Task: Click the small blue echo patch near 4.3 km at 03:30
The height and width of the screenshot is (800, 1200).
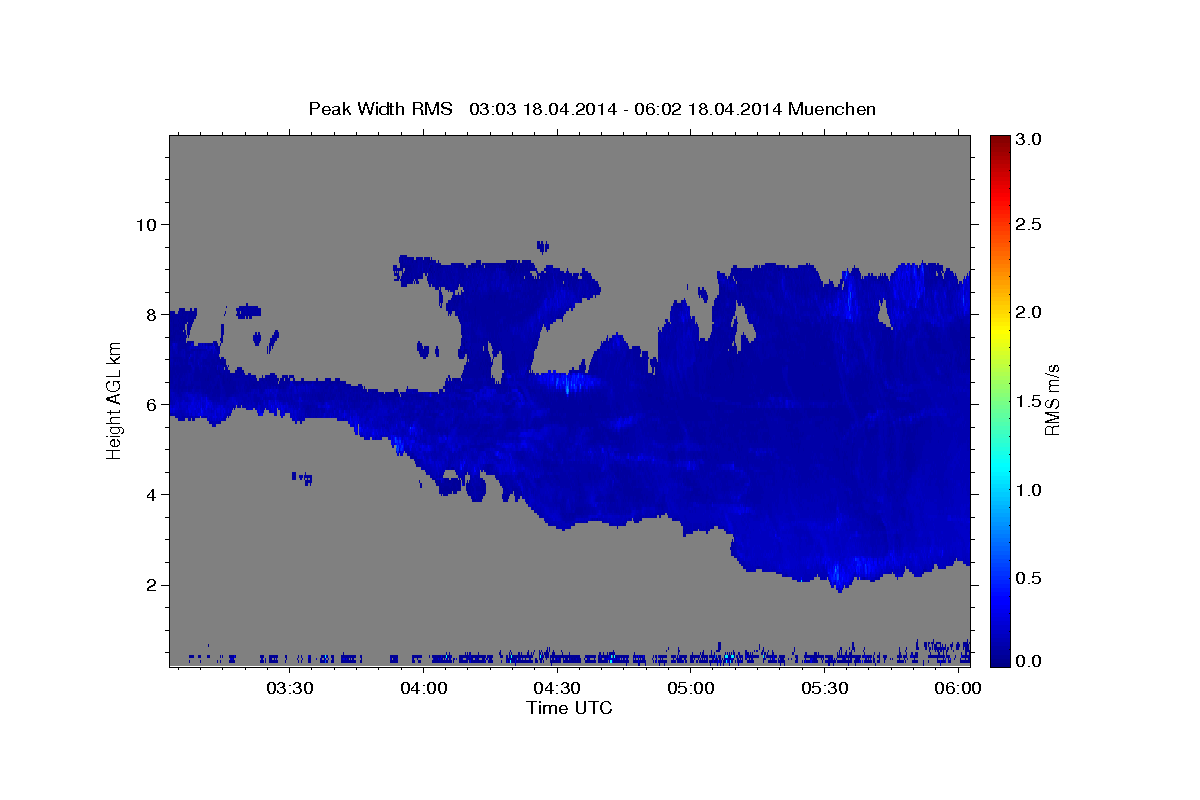Action: [302, 478]
